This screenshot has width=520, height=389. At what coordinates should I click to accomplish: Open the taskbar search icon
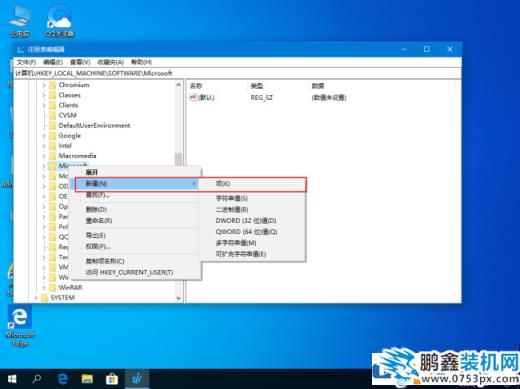click(x=37, y=379)
